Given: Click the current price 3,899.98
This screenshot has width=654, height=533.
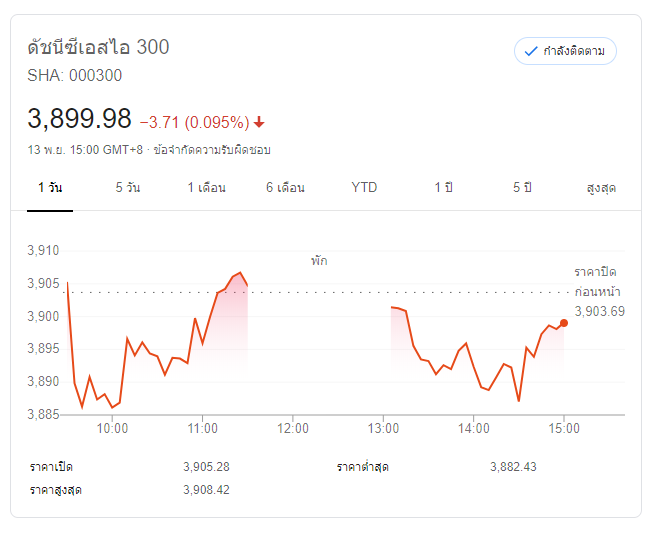Looking at the screenshot, I should coord(80,119).
